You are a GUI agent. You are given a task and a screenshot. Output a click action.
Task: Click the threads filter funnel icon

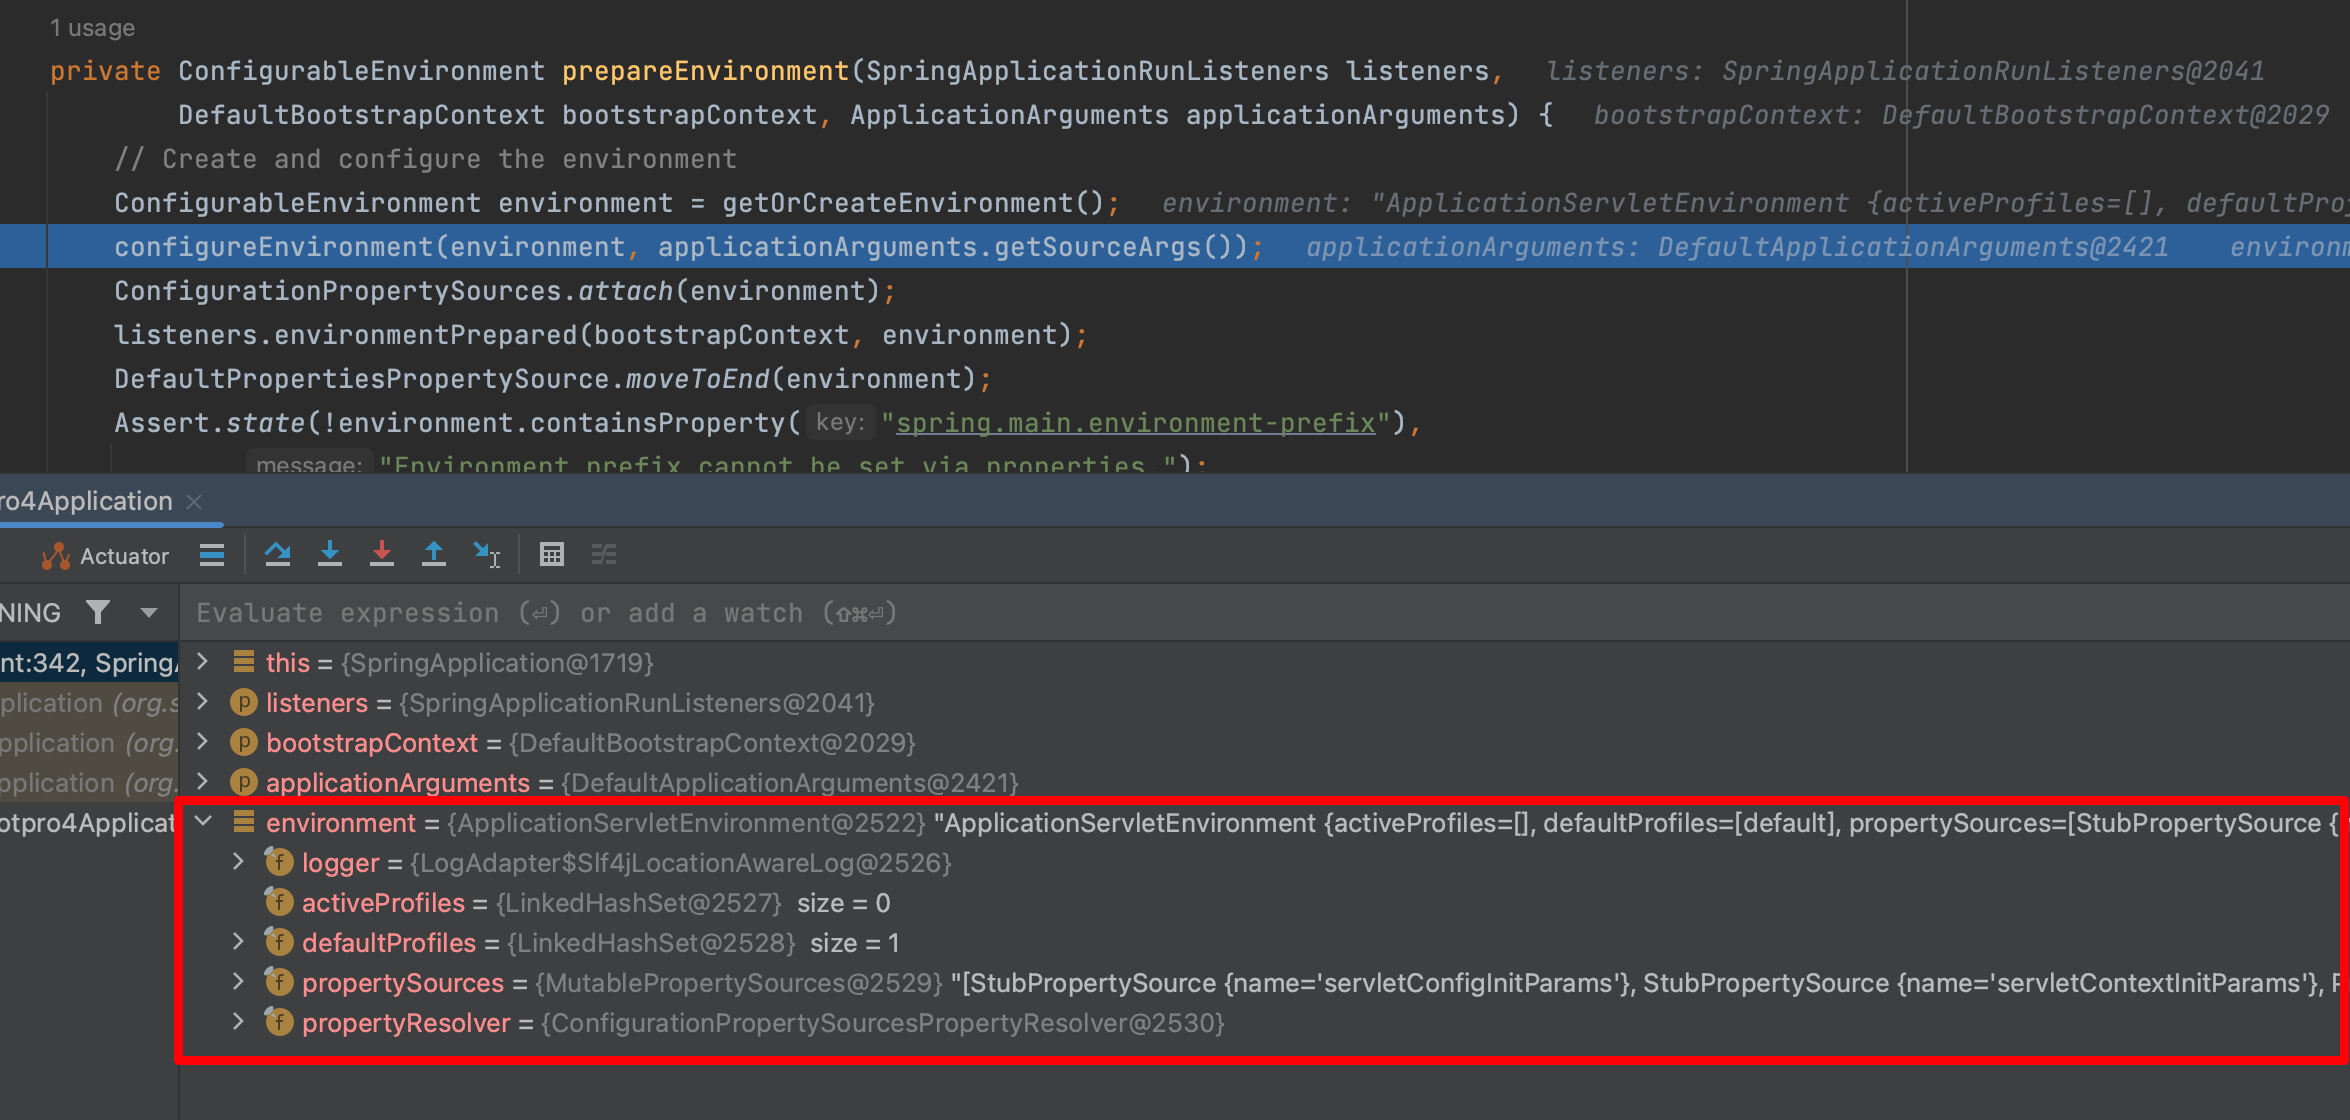pyautogui.click(x=98, y=612)
